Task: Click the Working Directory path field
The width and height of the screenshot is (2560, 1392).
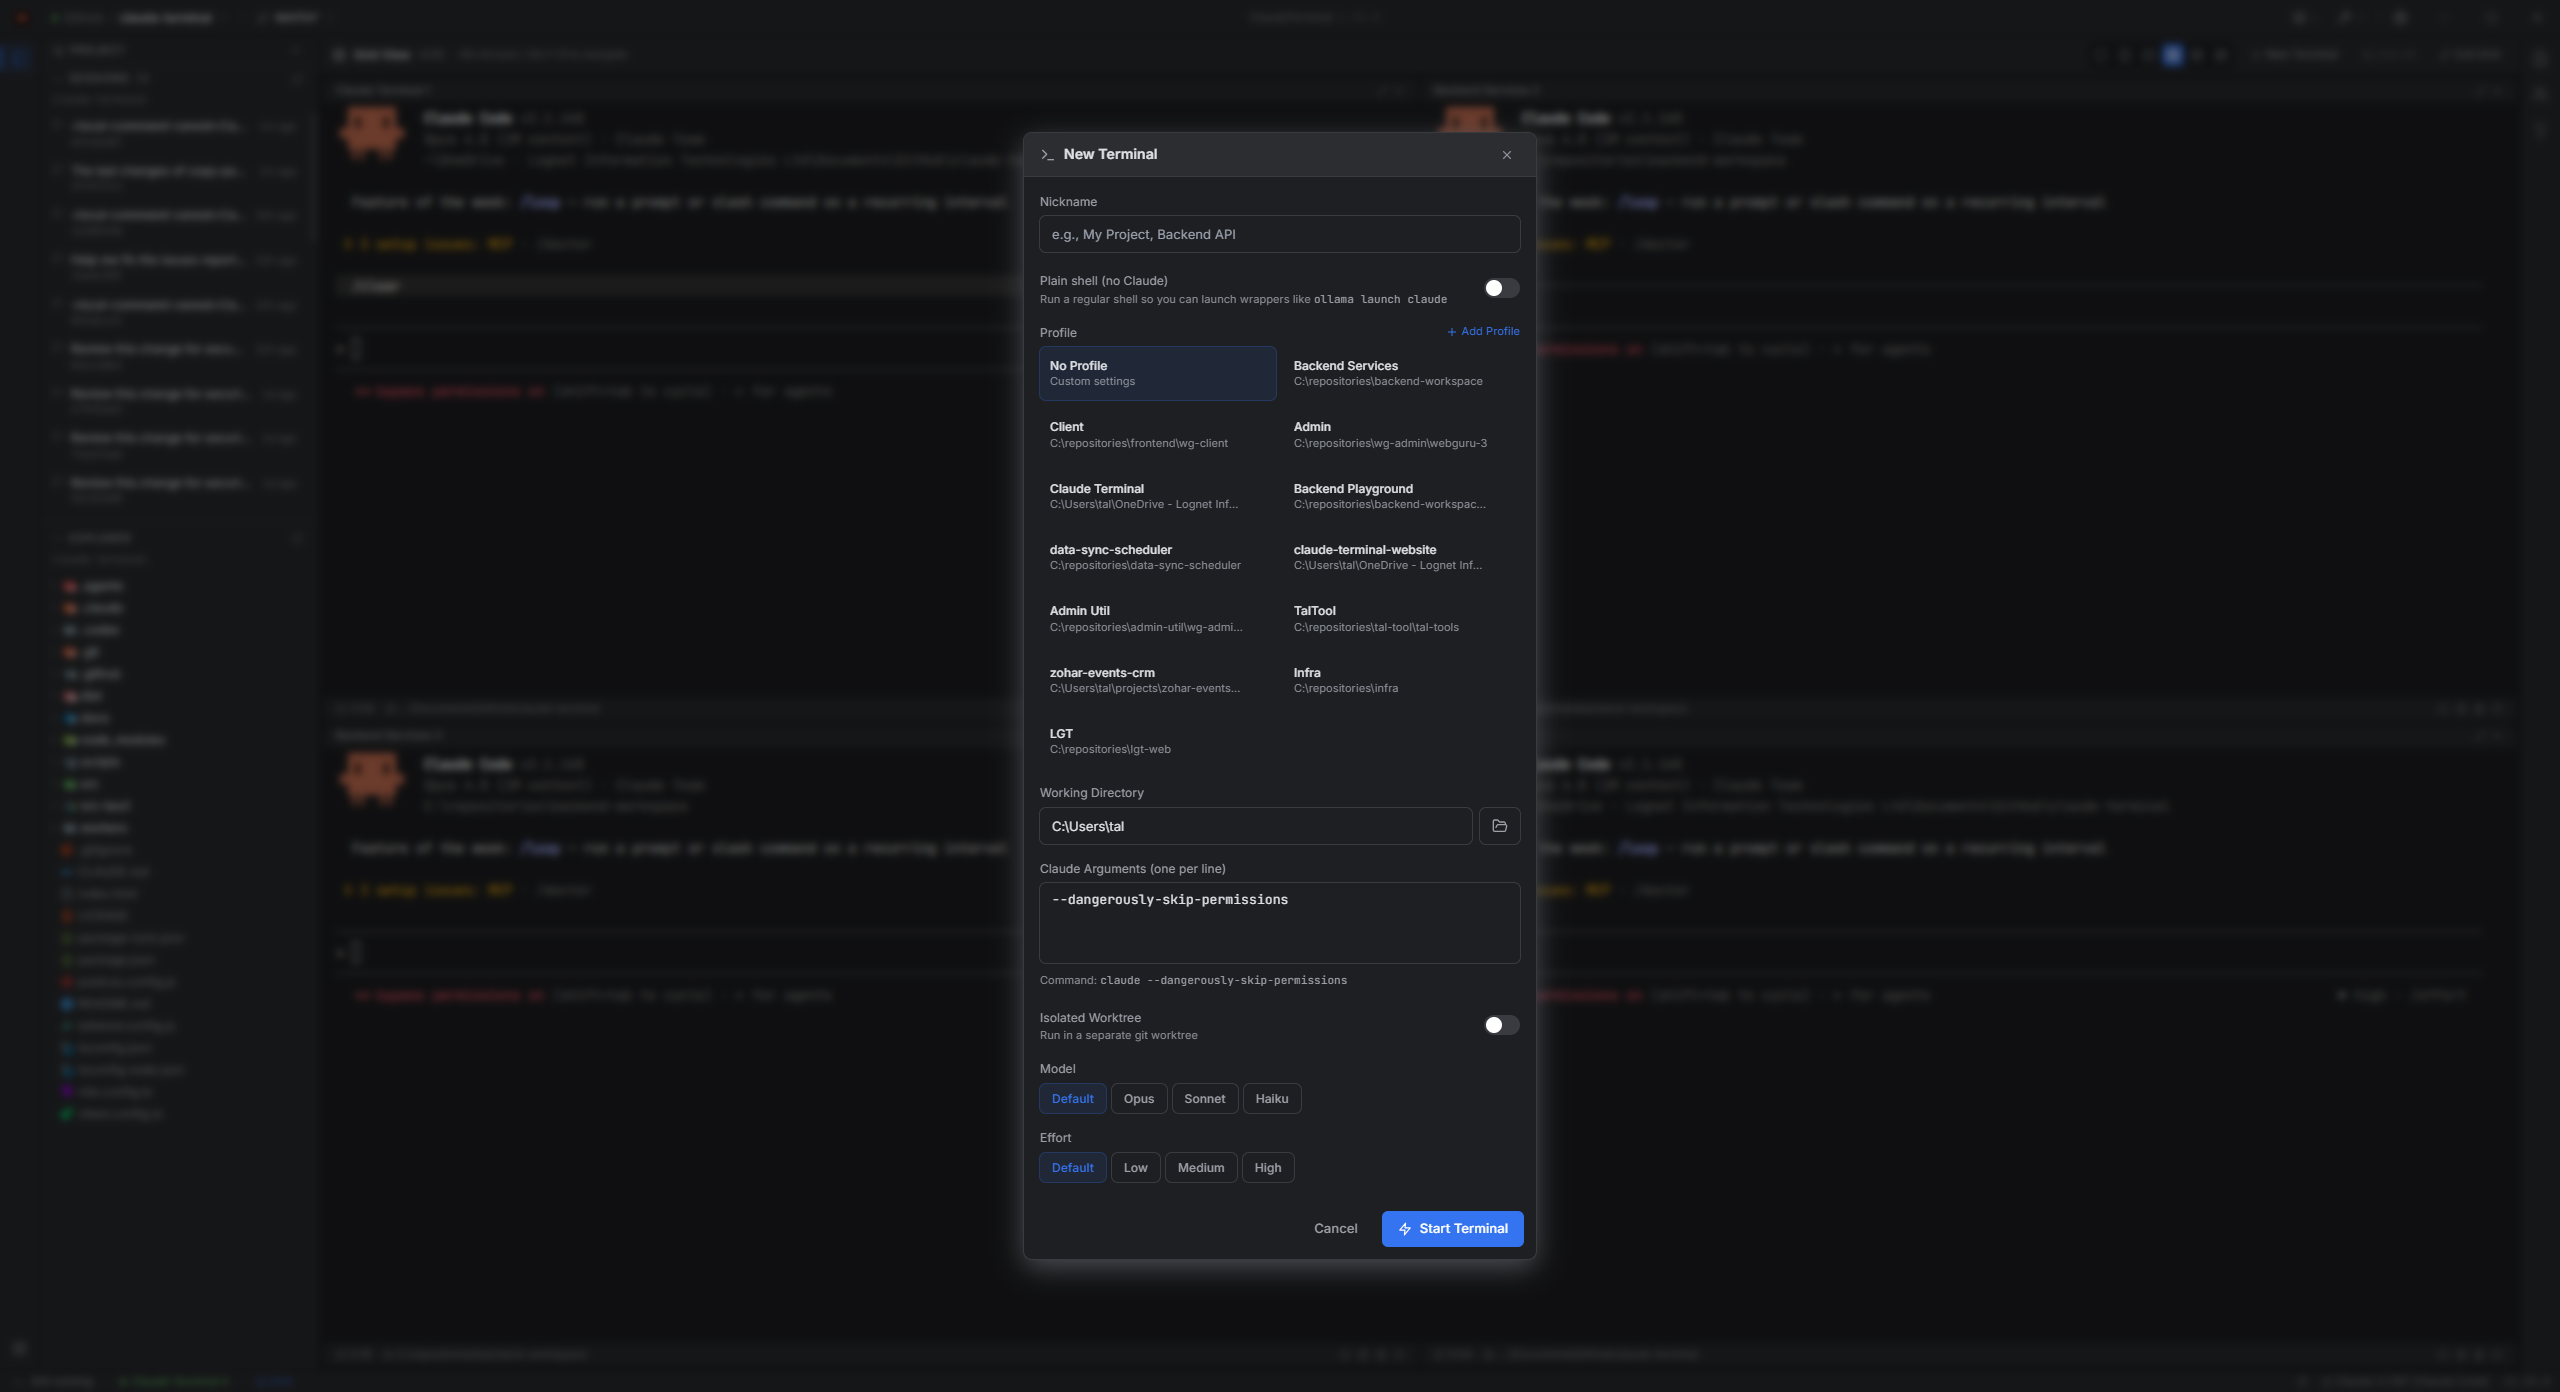Action: [1255, 826]
